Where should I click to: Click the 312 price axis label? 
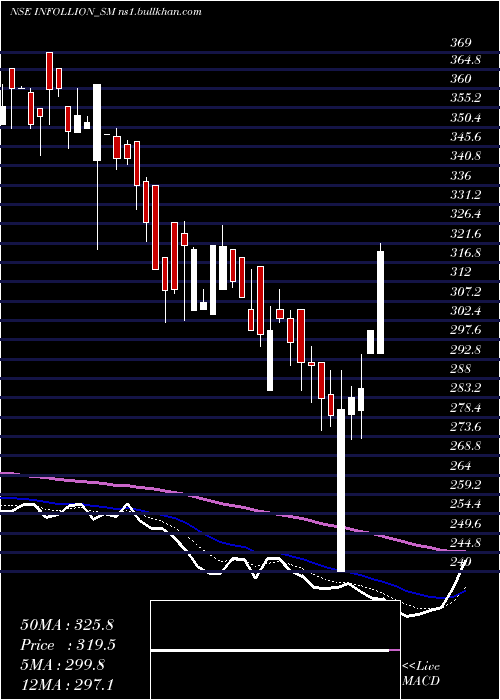460,272
